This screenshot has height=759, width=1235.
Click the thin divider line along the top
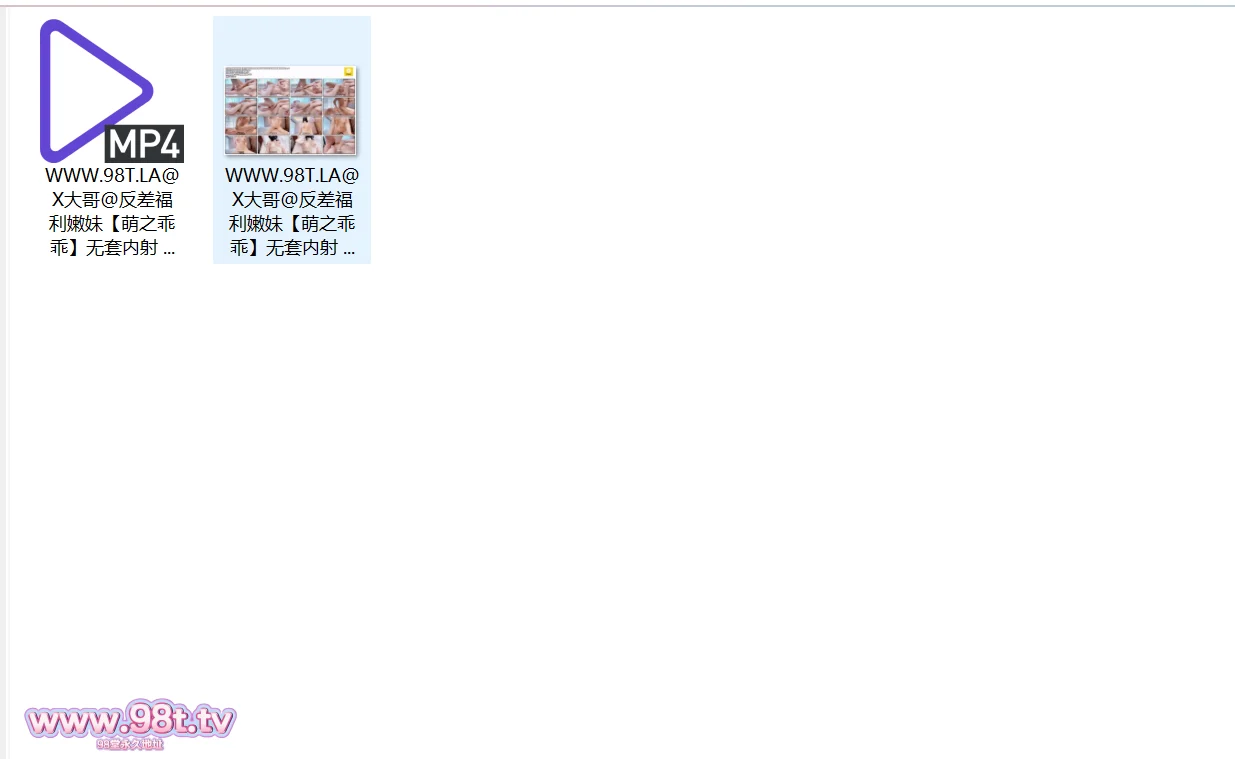point(617,5)
